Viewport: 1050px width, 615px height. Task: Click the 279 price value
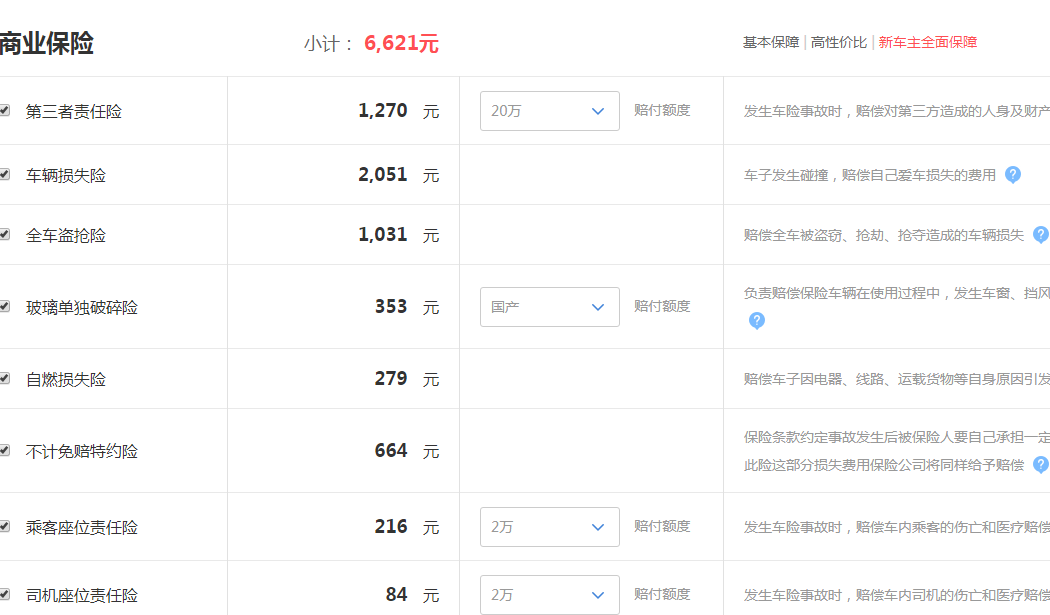pos(391,379)
